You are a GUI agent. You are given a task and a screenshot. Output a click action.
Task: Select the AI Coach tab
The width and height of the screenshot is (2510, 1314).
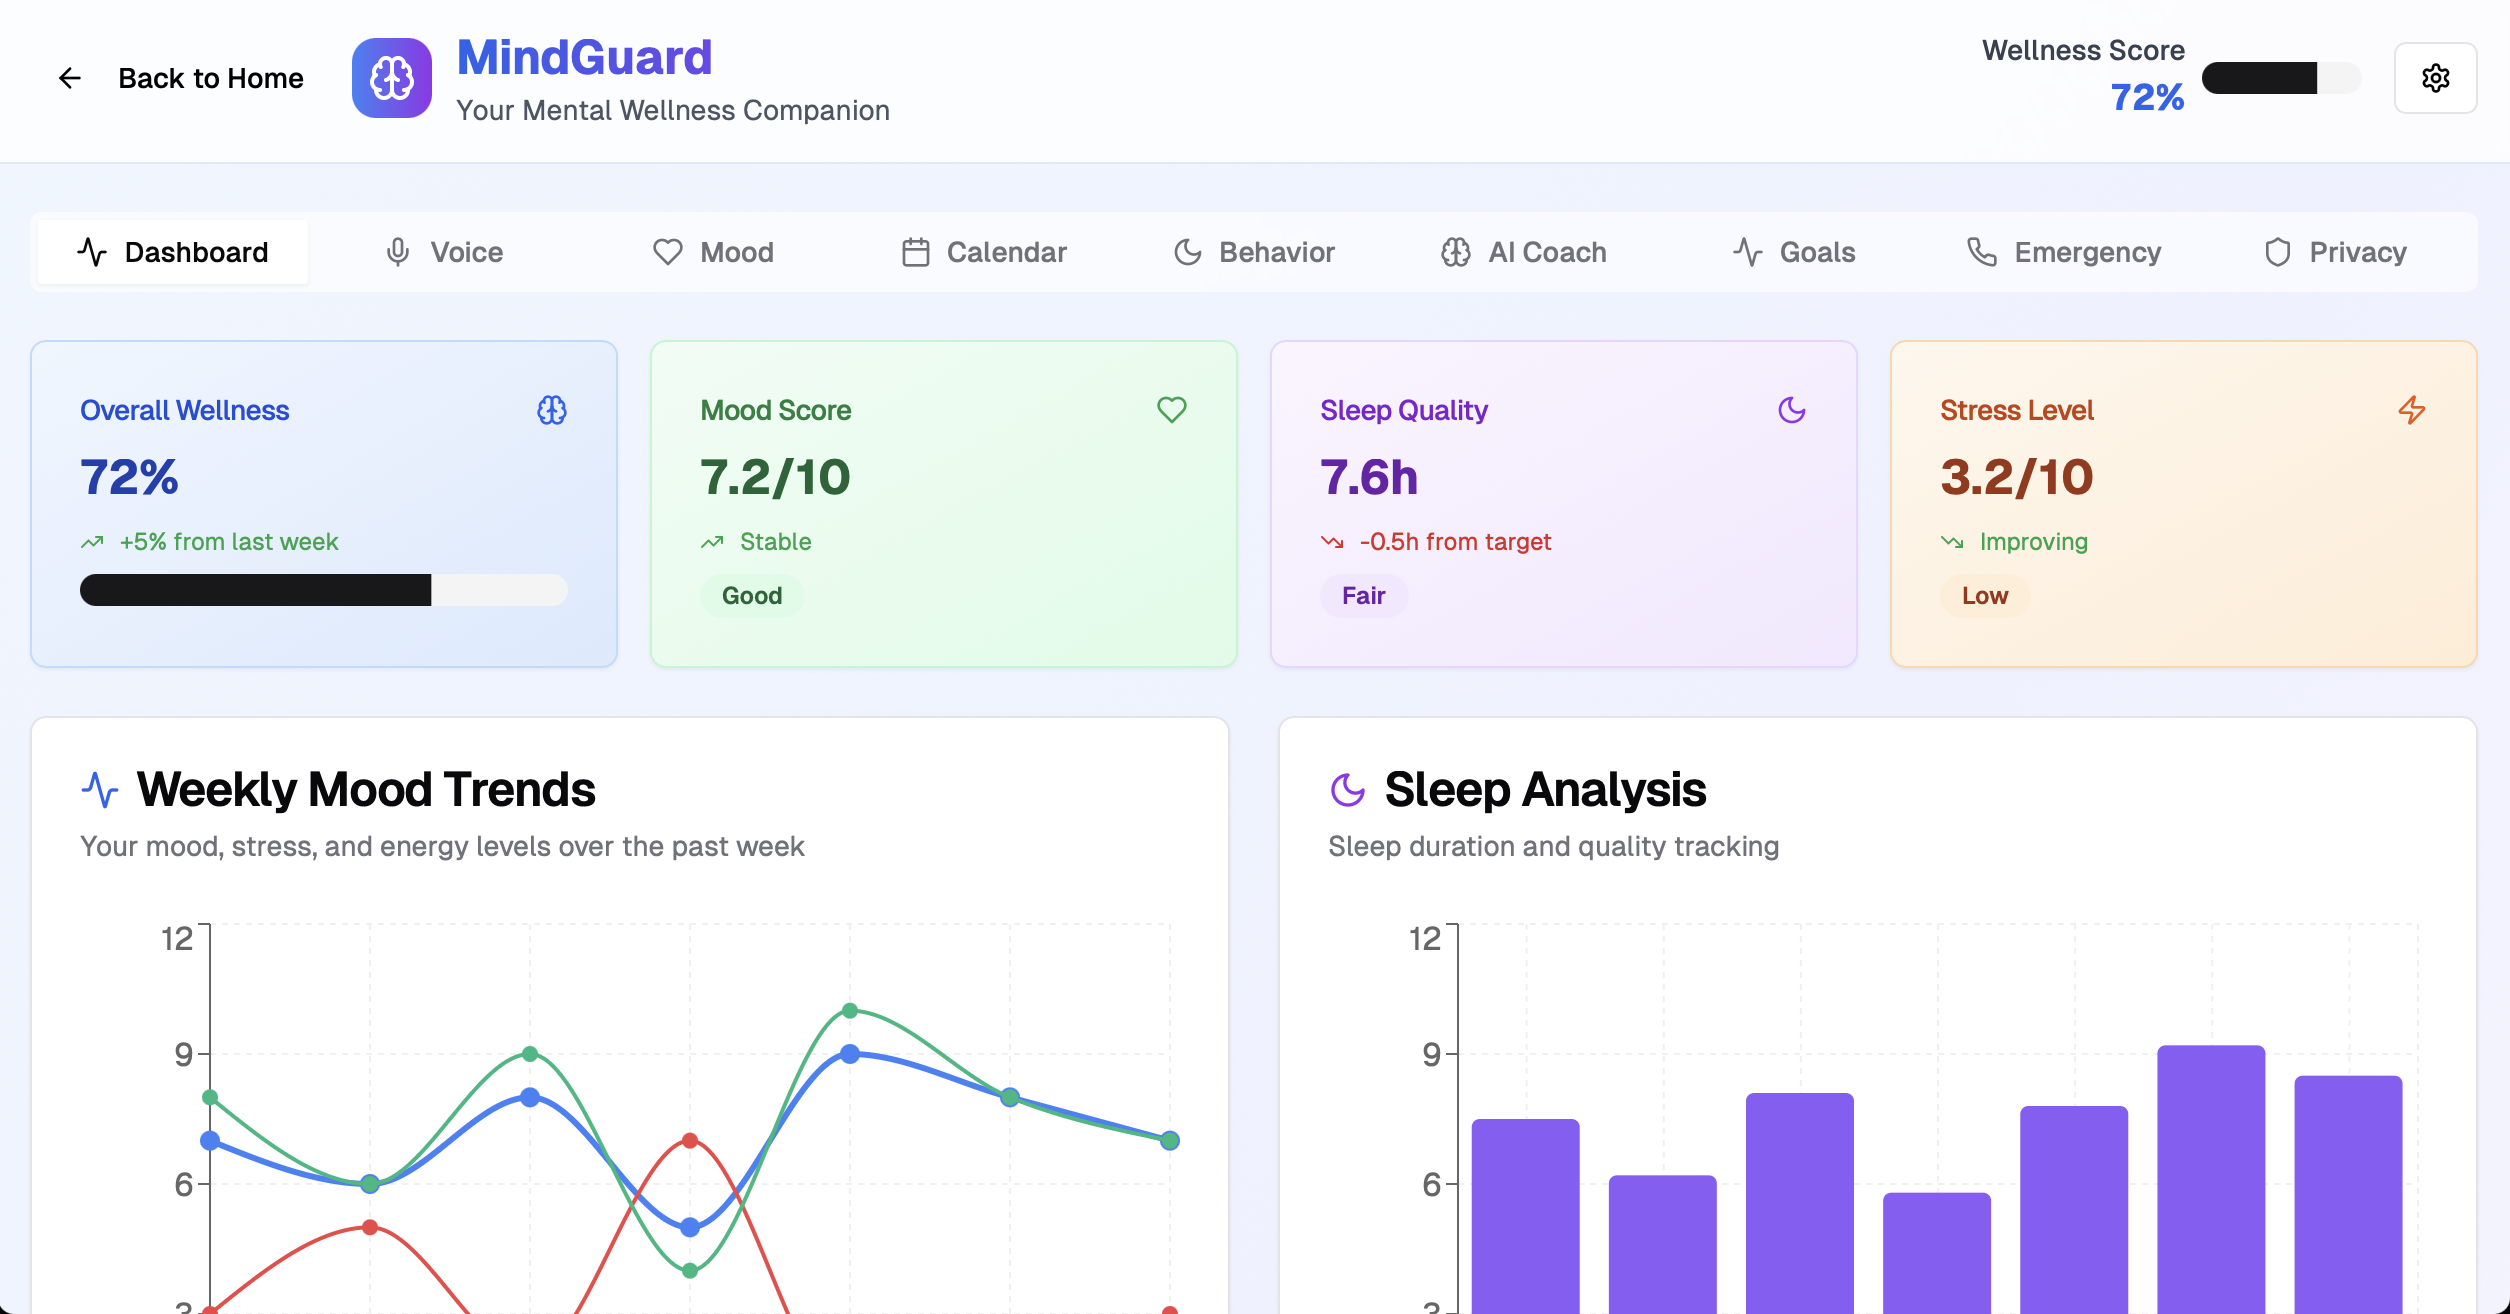(x=1523, y=252)
